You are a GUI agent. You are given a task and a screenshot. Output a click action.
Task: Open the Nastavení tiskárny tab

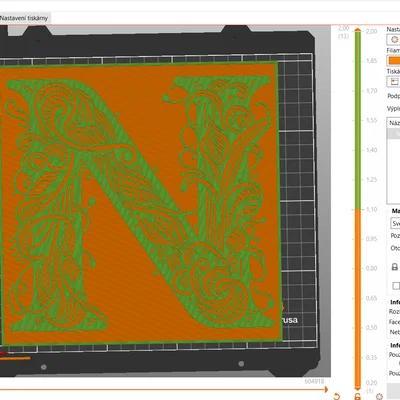[x=24, y=18]
